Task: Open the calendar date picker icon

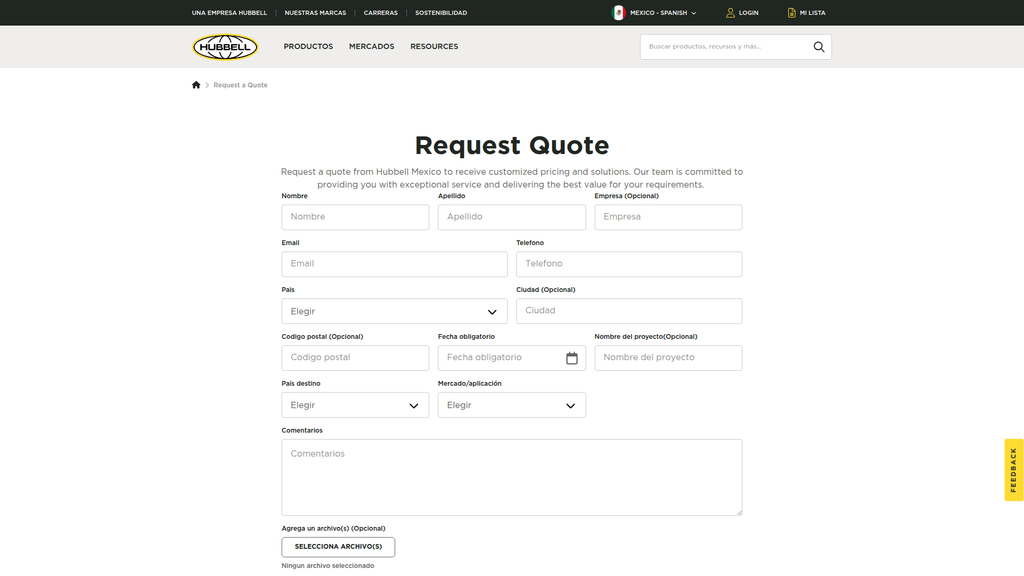Action: coord(571,358)
